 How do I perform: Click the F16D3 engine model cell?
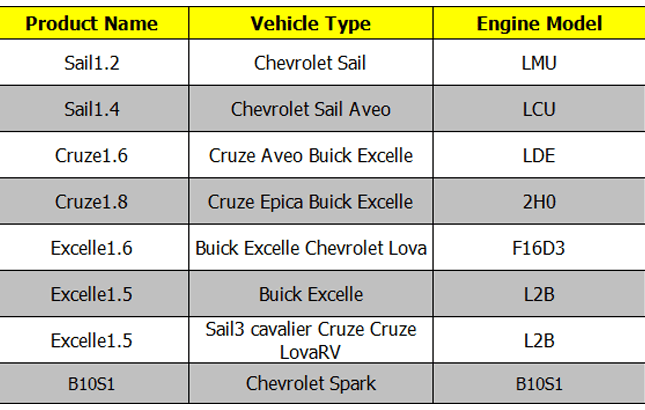(x=539, y=248)
